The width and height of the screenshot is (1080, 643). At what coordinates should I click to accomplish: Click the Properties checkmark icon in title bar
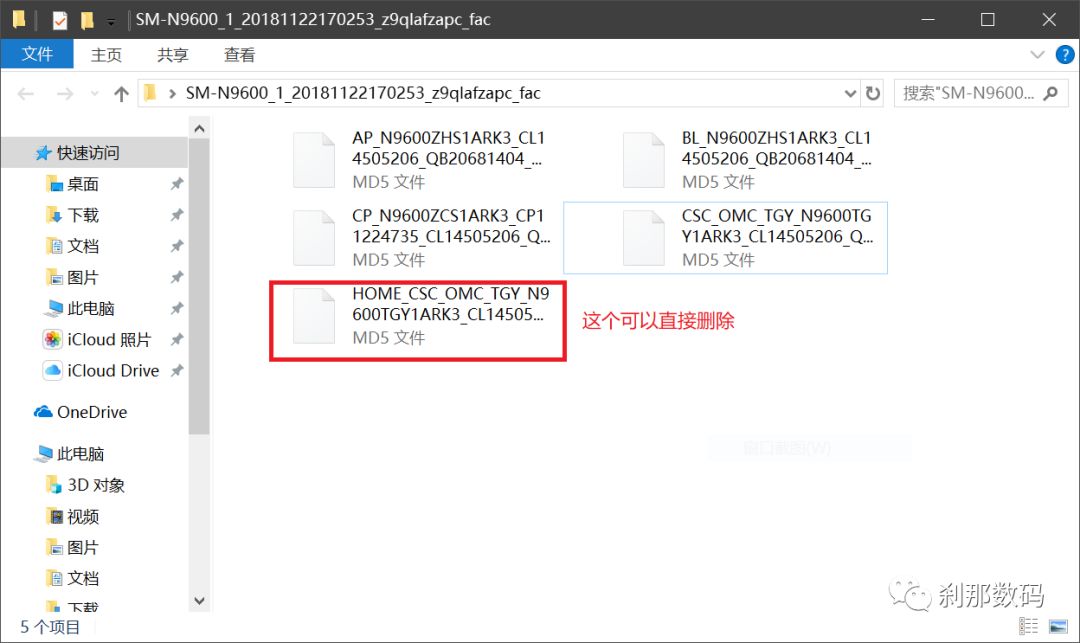60,20
